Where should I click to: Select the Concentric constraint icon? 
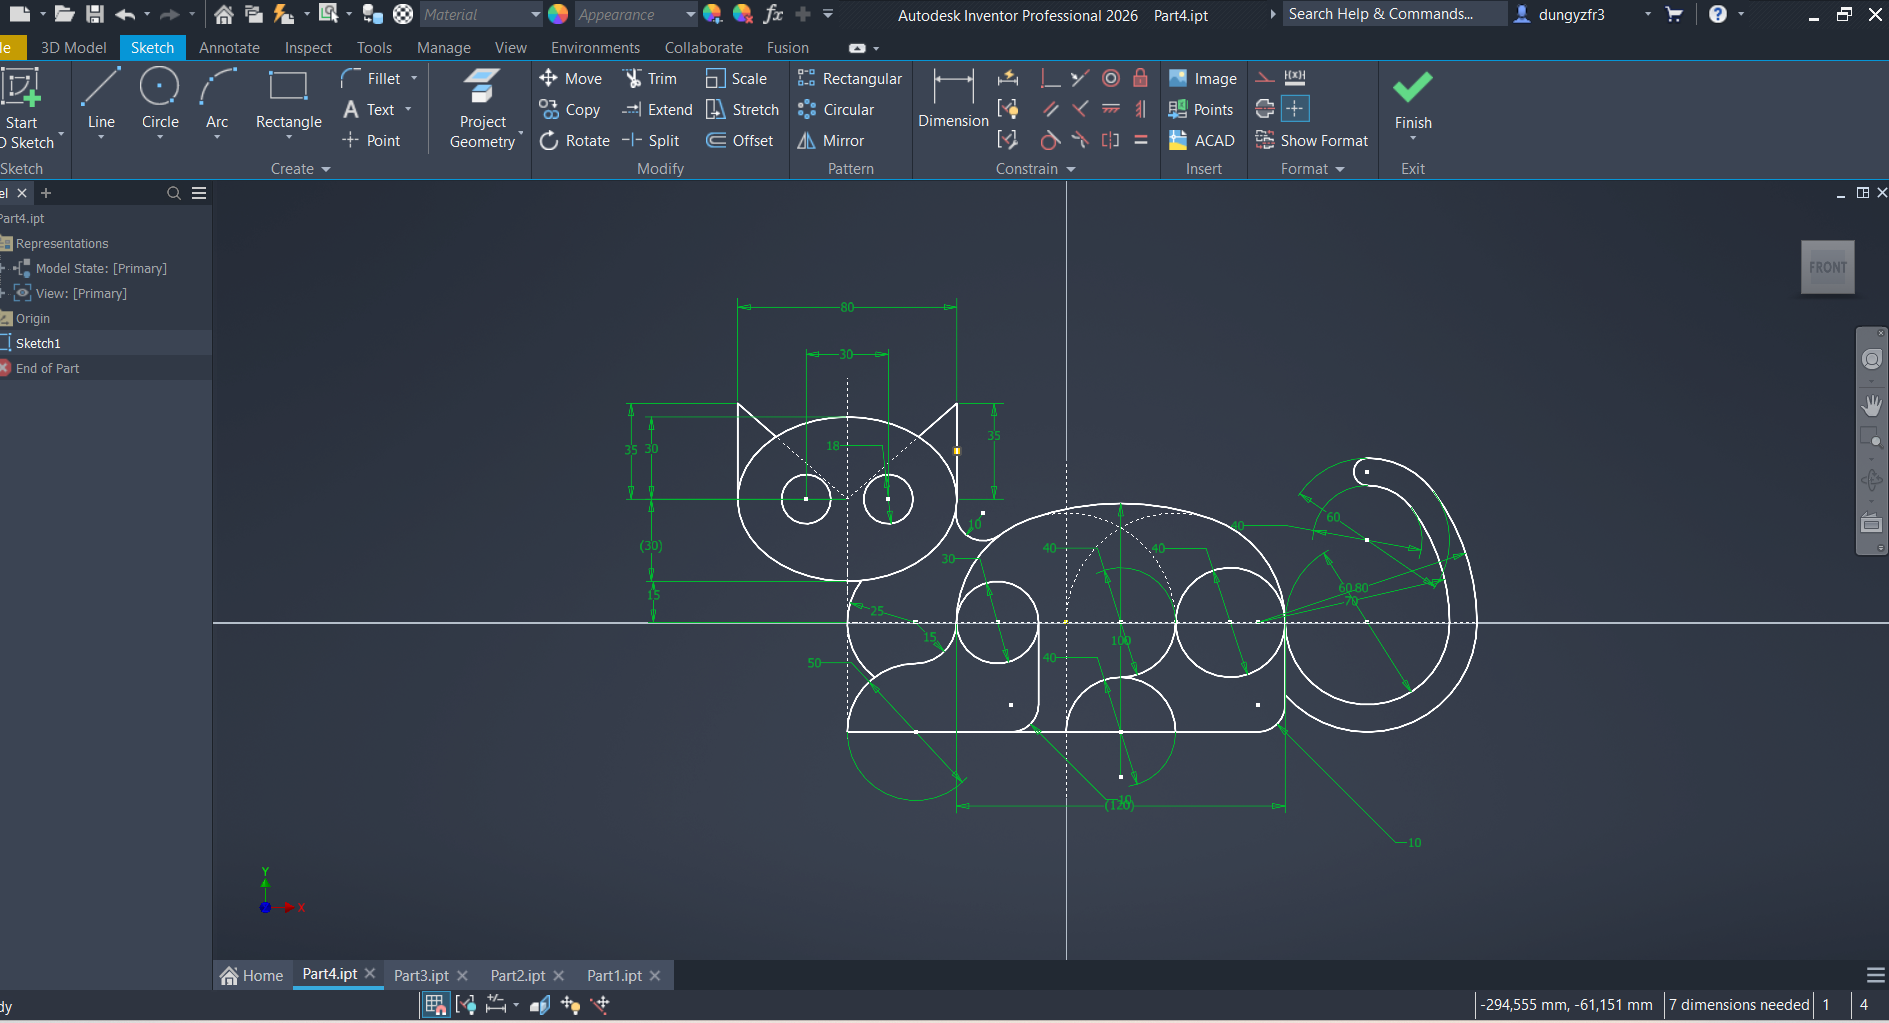[x=1110, y=78]
